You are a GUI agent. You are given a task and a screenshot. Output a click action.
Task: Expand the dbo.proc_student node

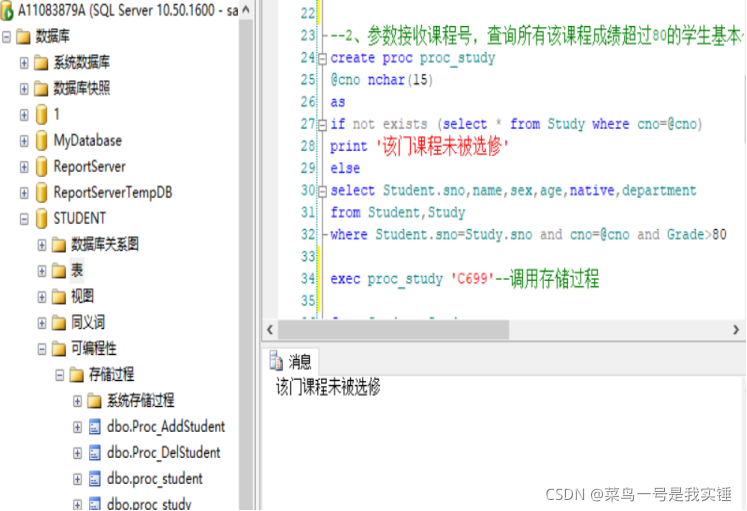[x=77, y=479]
